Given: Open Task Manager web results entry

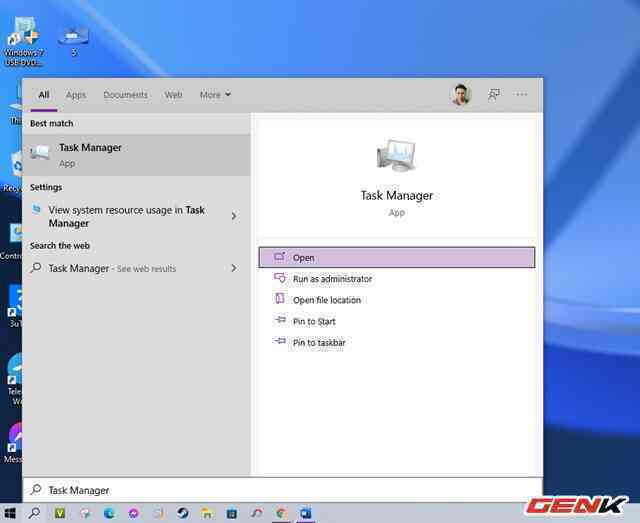Looking at the screenshot, I should tap(112, 268).
